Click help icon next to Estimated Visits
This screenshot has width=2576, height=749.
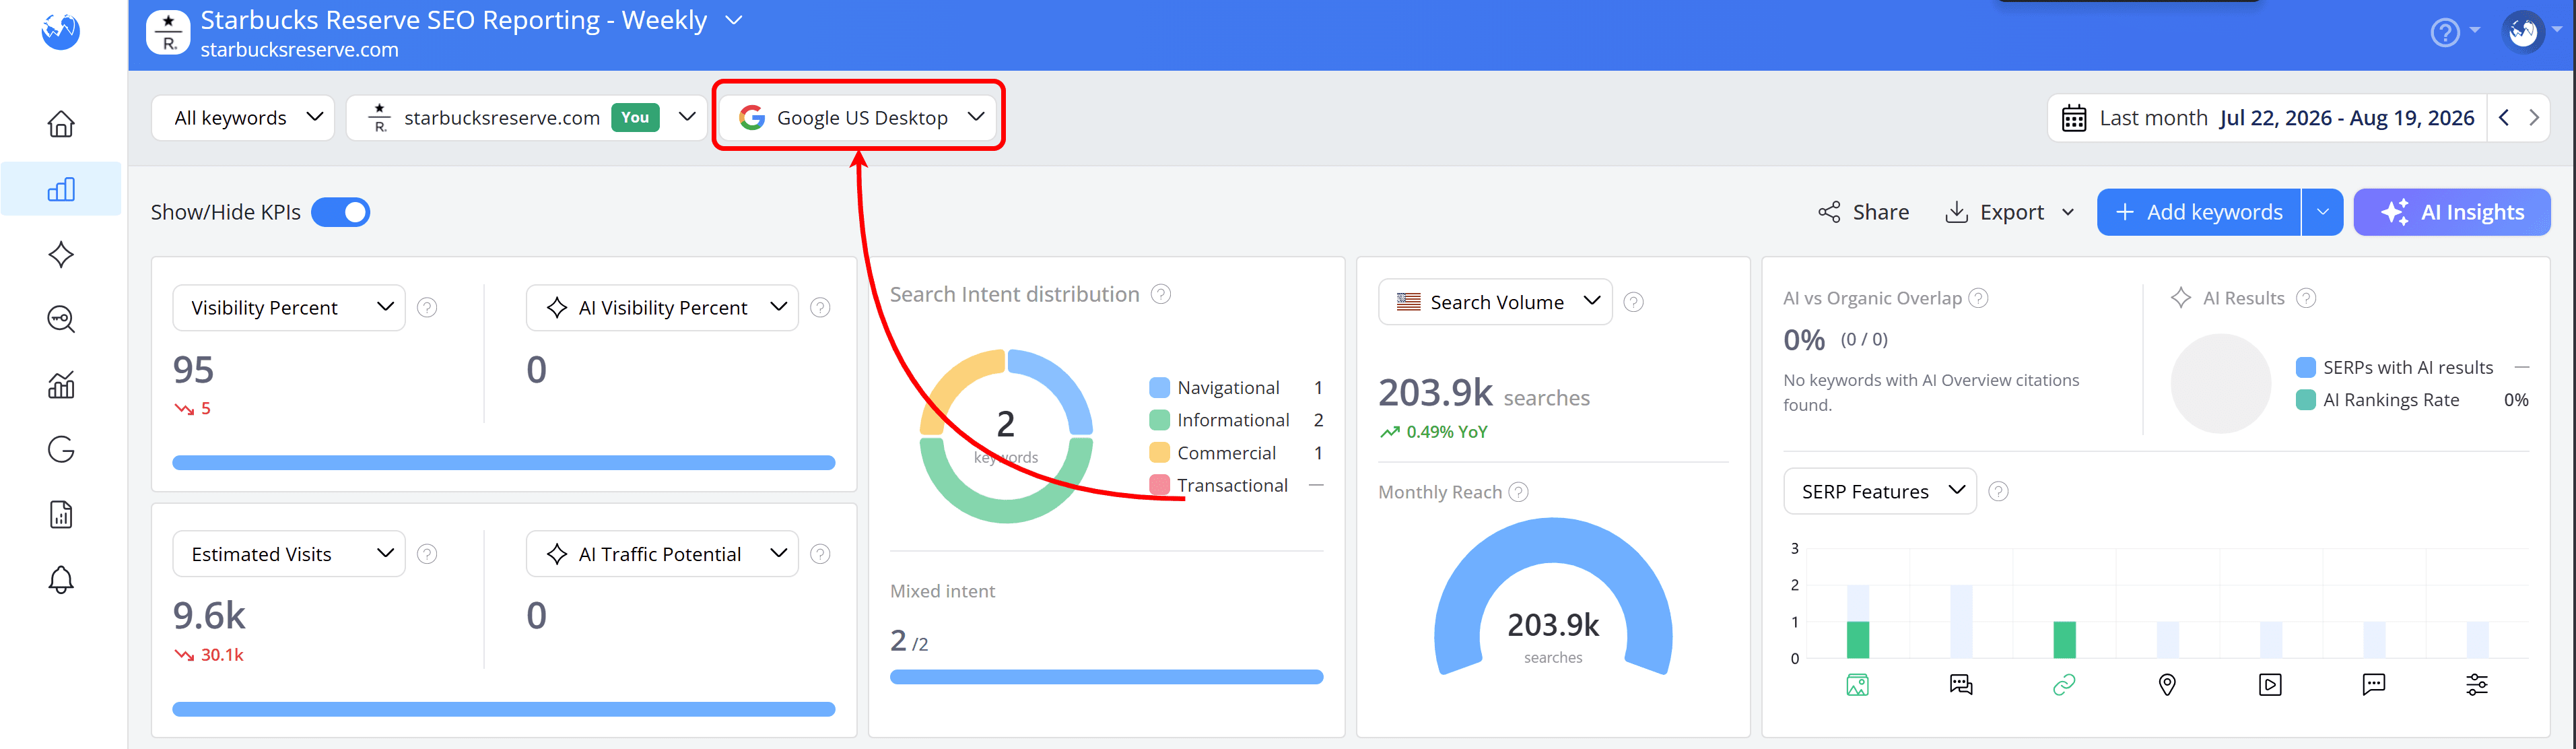[427, 553]
